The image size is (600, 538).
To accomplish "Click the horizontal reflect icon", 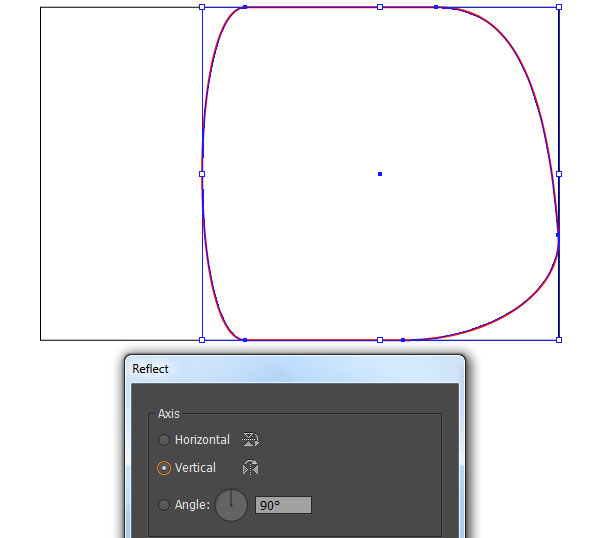I will (x=251, y=439).
